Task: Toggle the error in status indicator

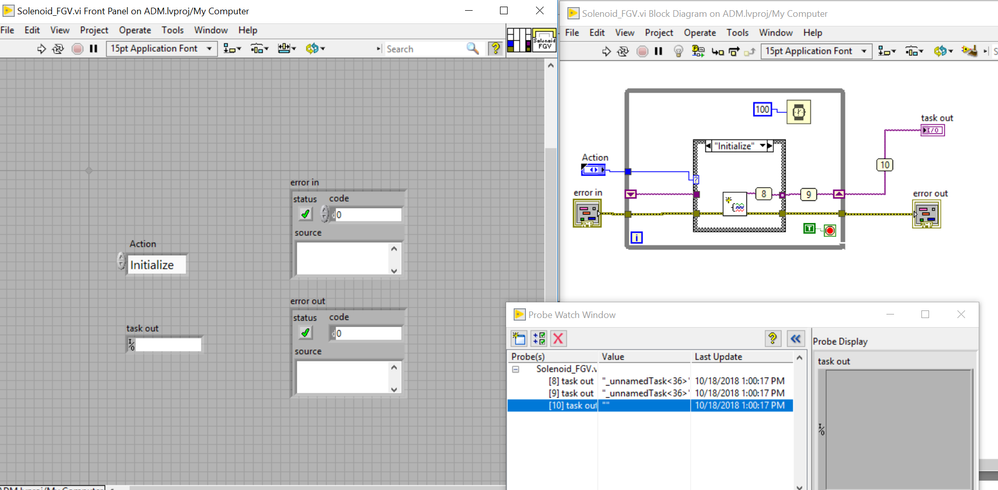Action: [306, 215]
